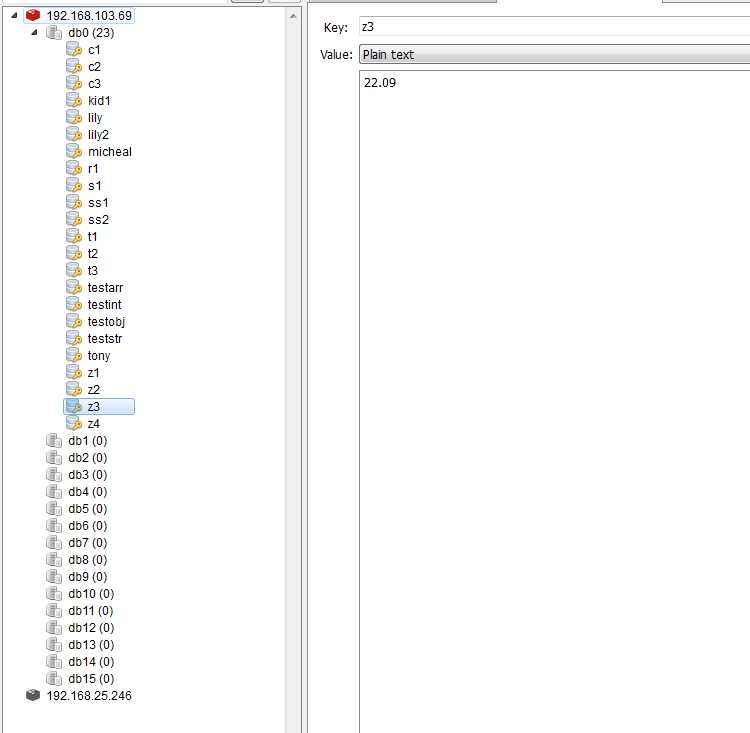Click the gray server icon of 192.168.25.246
The image size is (750, 733).
tap(33, 695)
